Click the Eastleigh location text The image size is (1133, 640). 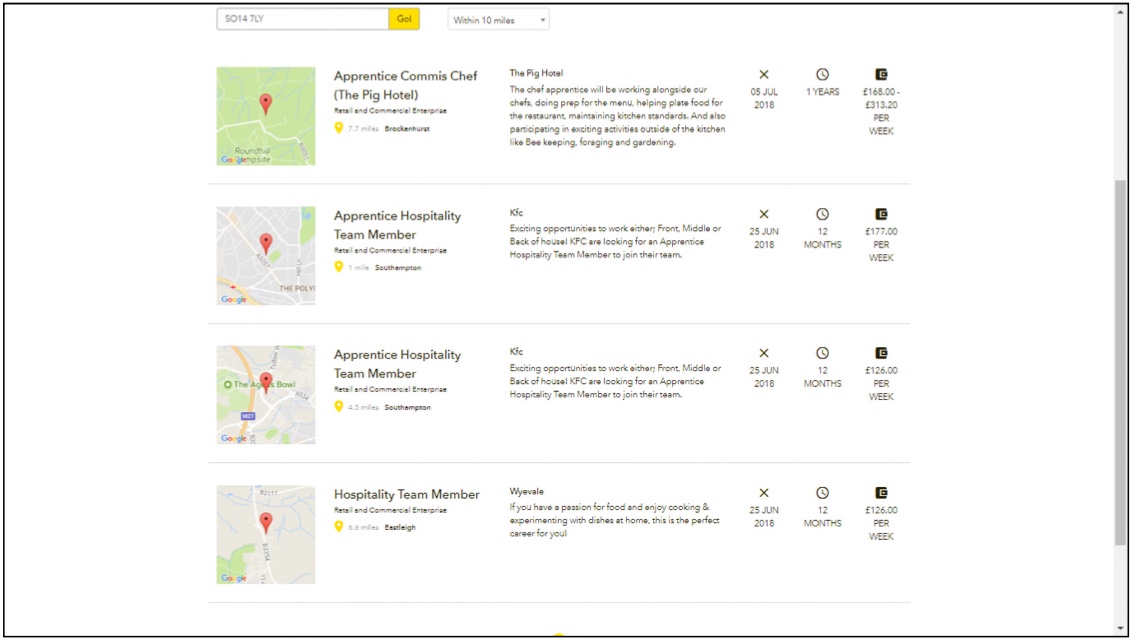(400, 527)
